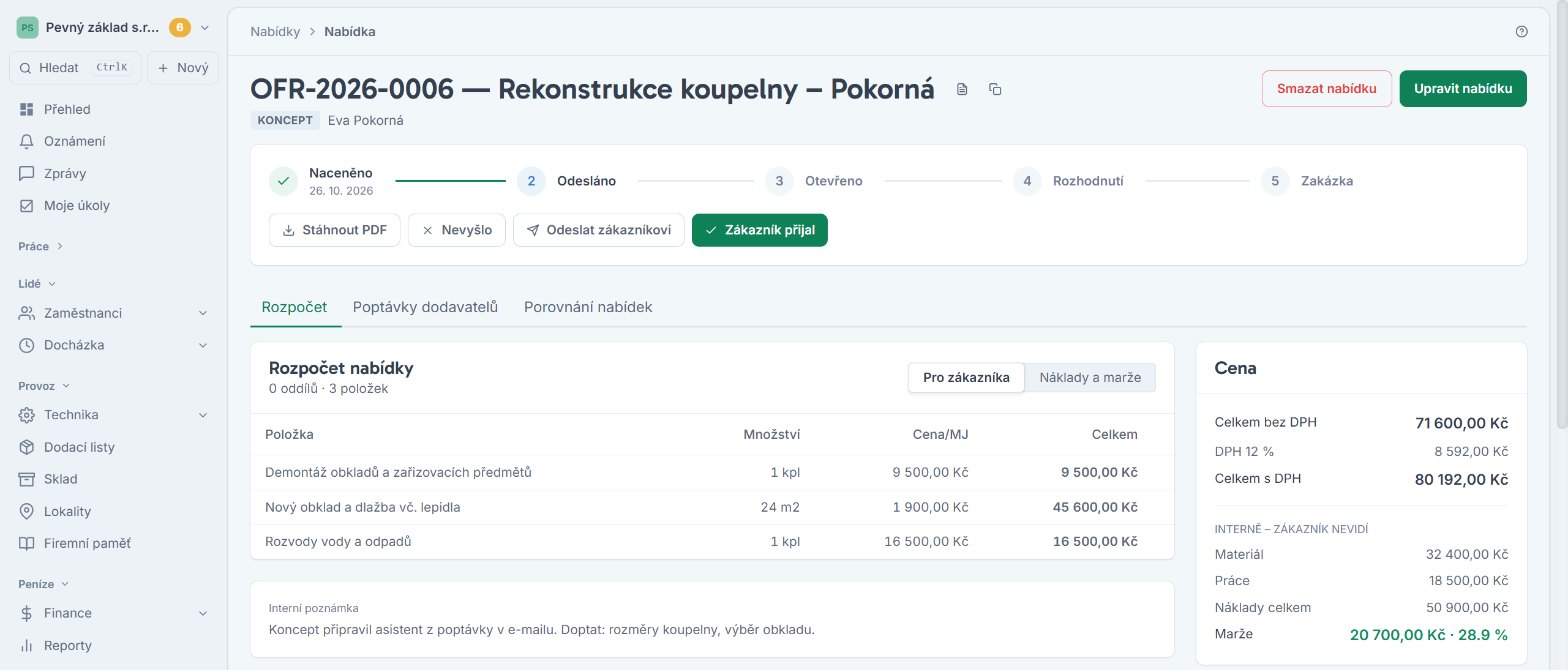
Task: Click the orange notification badge 6
Action: 180,28
